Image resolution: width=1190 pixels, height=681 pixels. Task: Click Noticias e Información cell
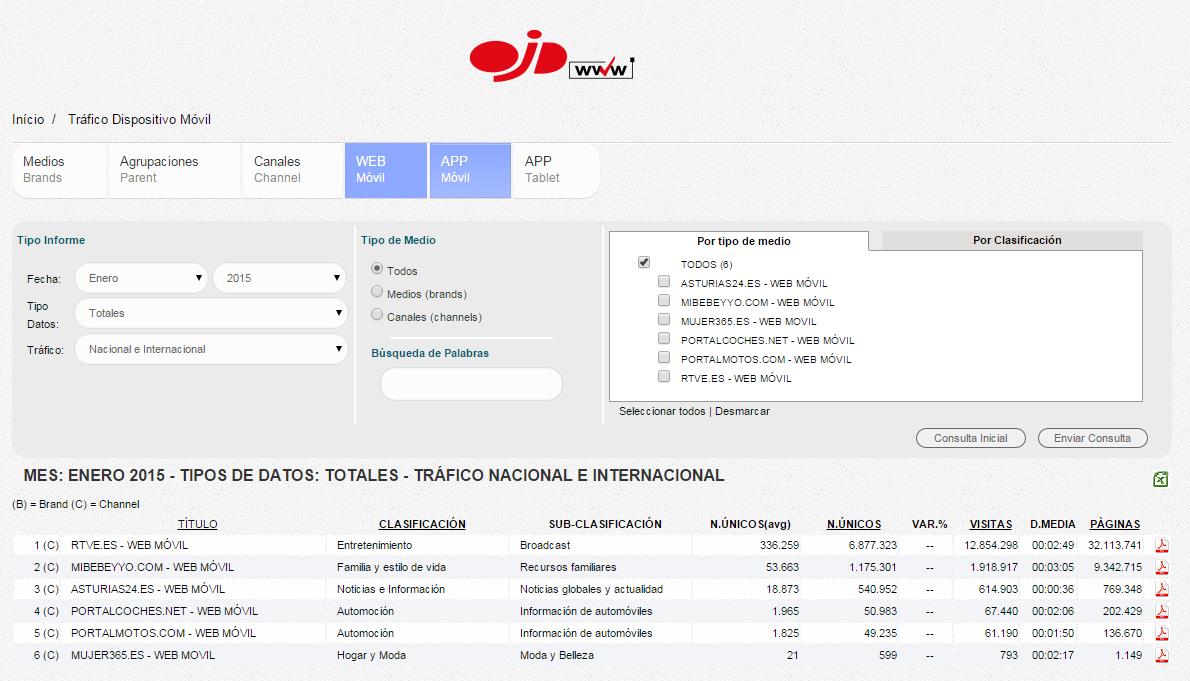click(391, 589)
